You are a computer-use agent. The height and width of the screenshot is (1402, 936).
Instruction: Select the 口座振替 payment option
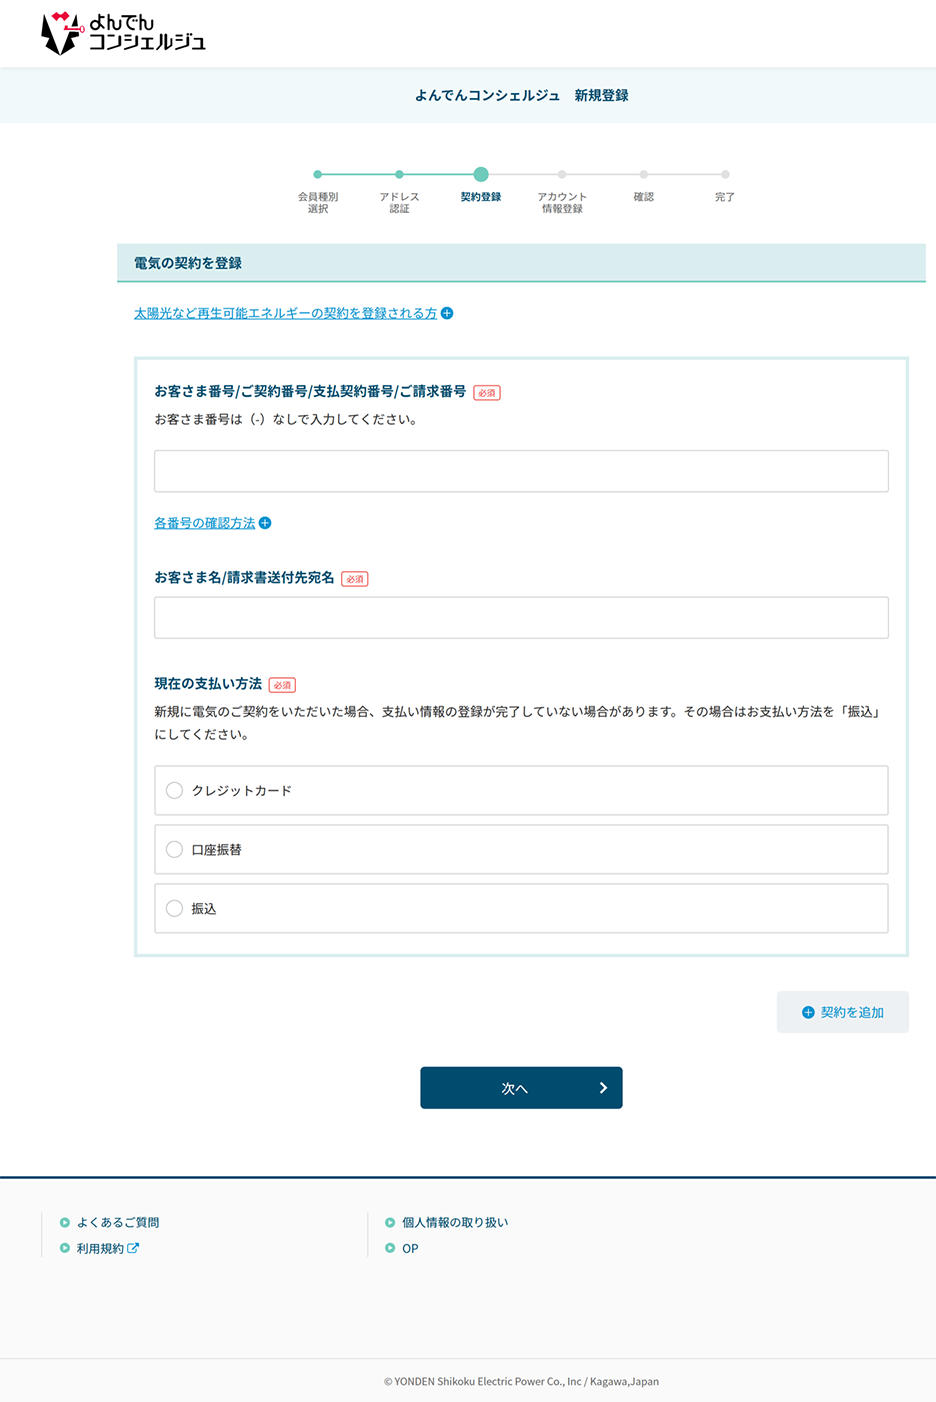point(175,849)
